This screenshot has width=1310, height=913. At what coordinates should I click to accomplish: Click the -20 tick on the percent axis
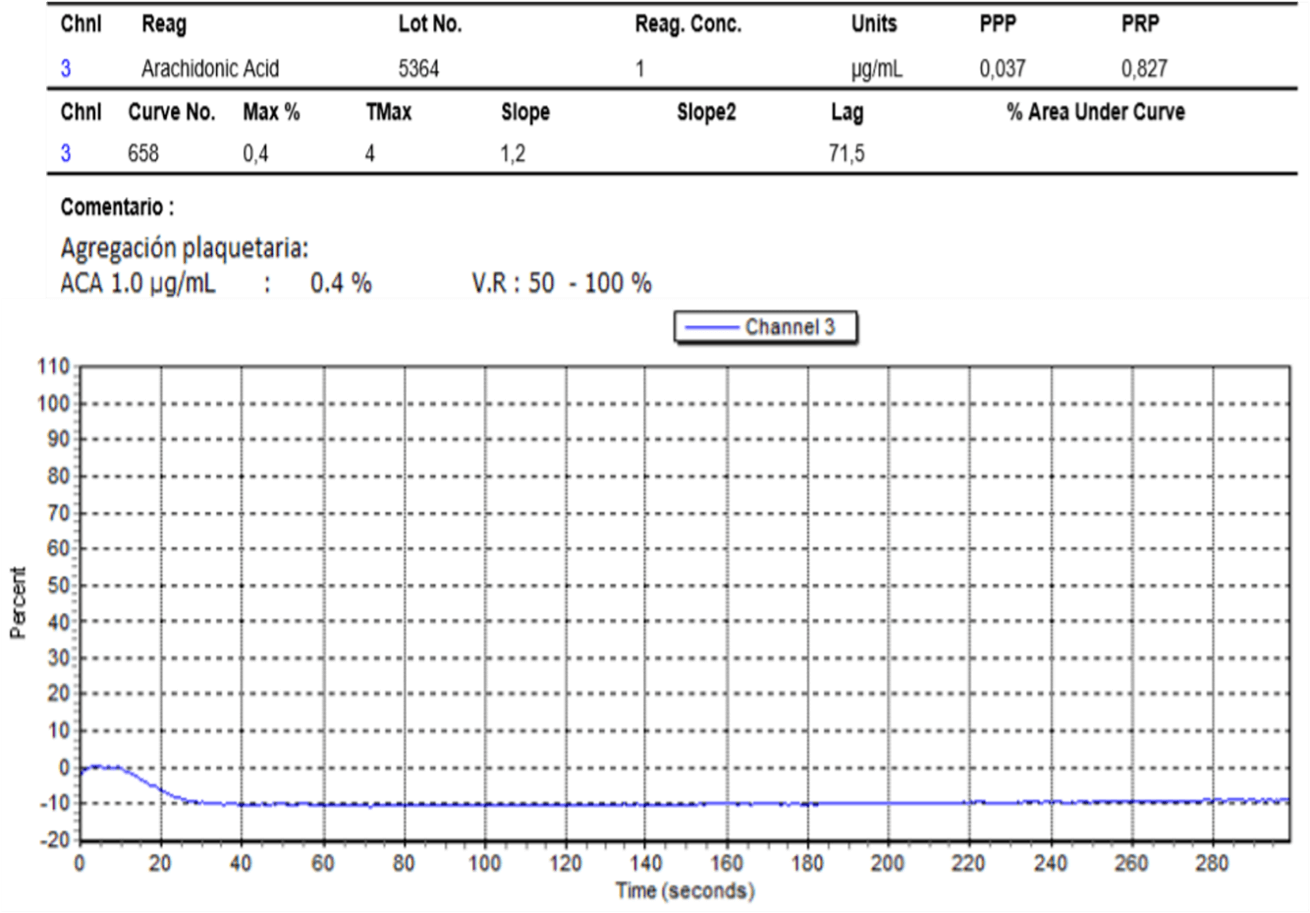(54, 841)
